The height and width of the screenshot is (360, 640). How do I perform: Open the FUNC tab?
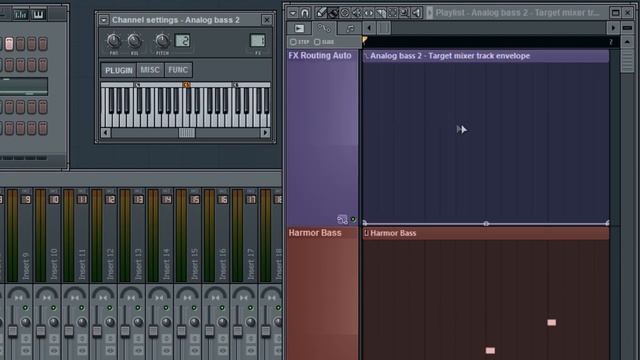pos(178,70)
